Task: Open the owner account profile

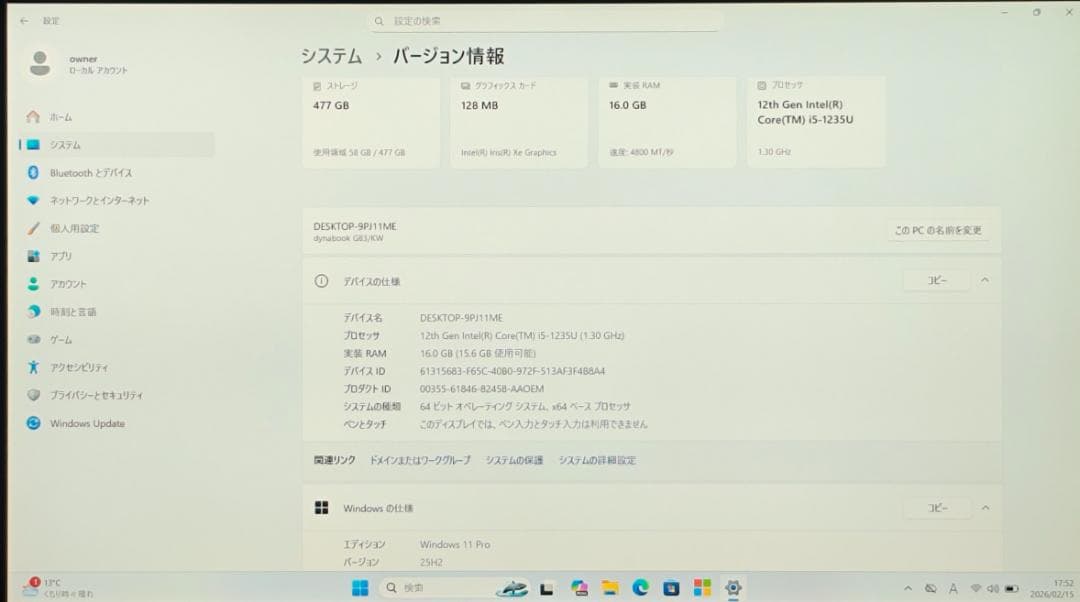Action: [77, 64]
